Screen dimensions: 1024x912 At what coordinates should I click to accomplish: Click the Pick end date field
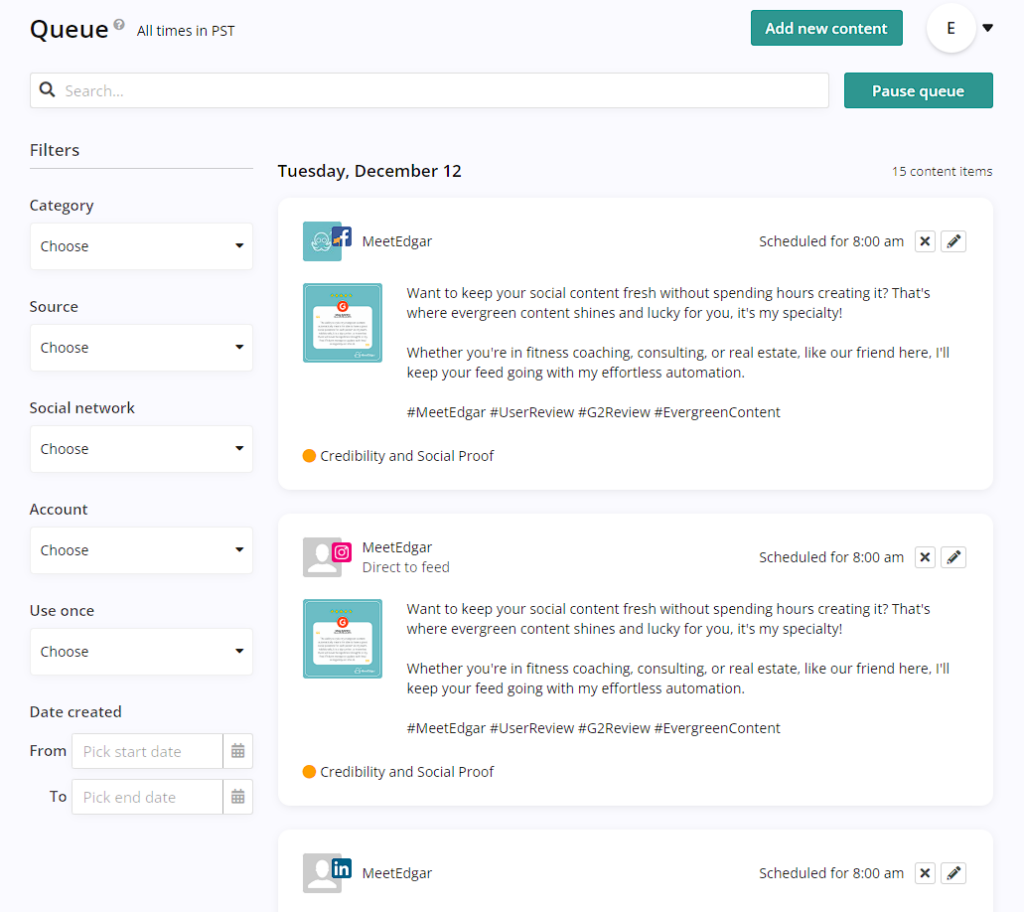148,797
